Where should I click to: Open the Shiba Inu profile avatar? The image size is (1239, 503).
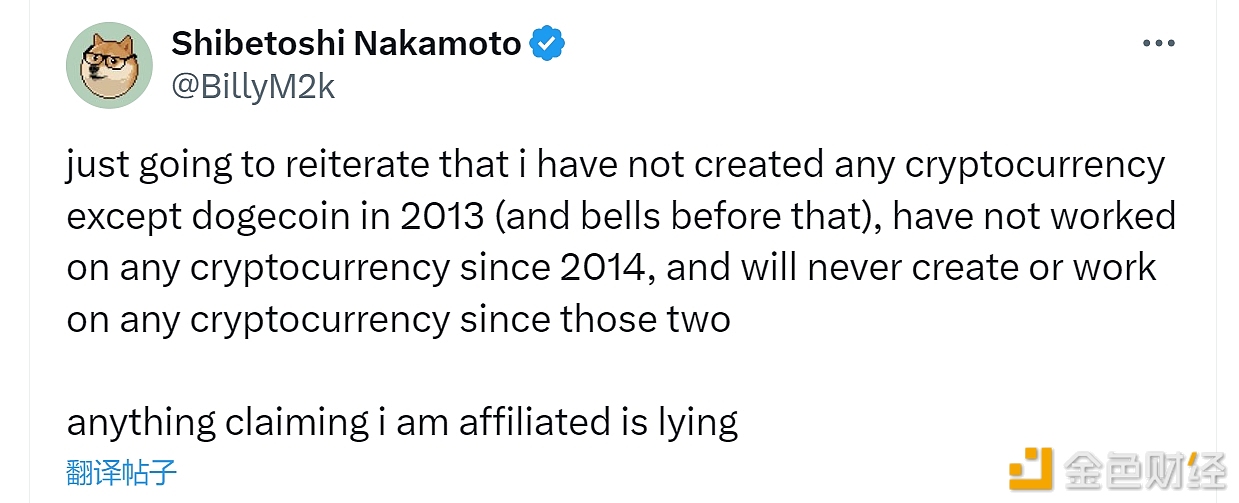(108, 65)
